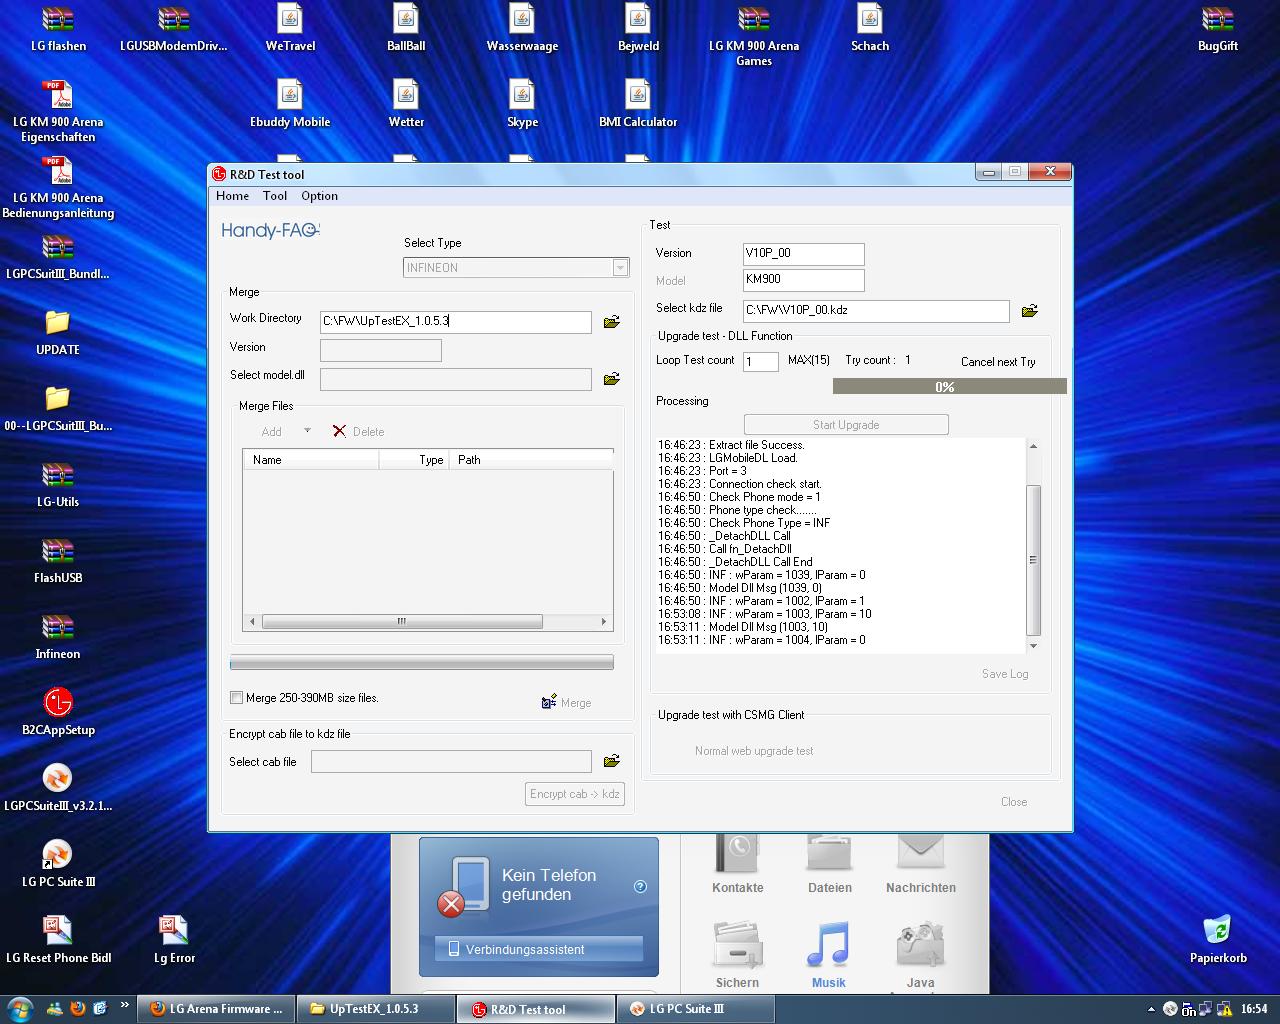Open Musik in LG PC Suite

click(828, 955)
